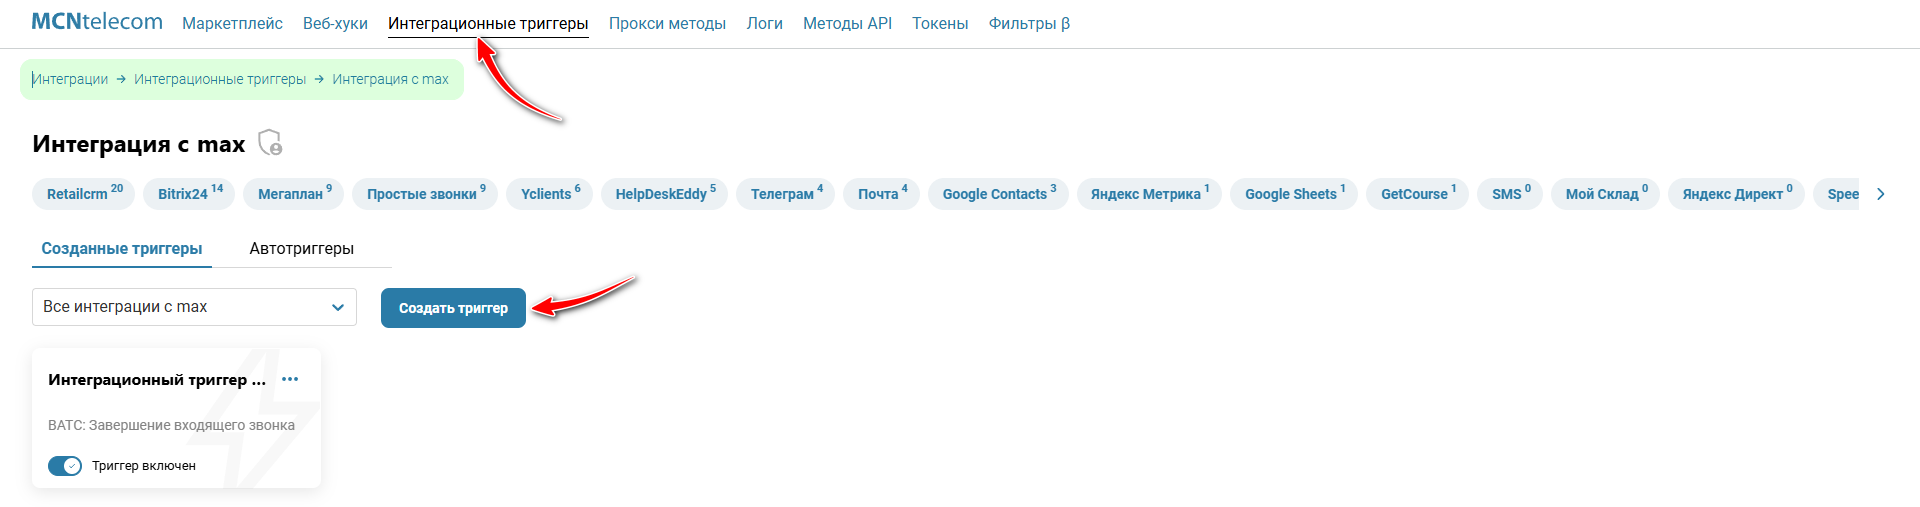Go to Веб-хуки section
1920x507 pixels.
click(335, 23)
